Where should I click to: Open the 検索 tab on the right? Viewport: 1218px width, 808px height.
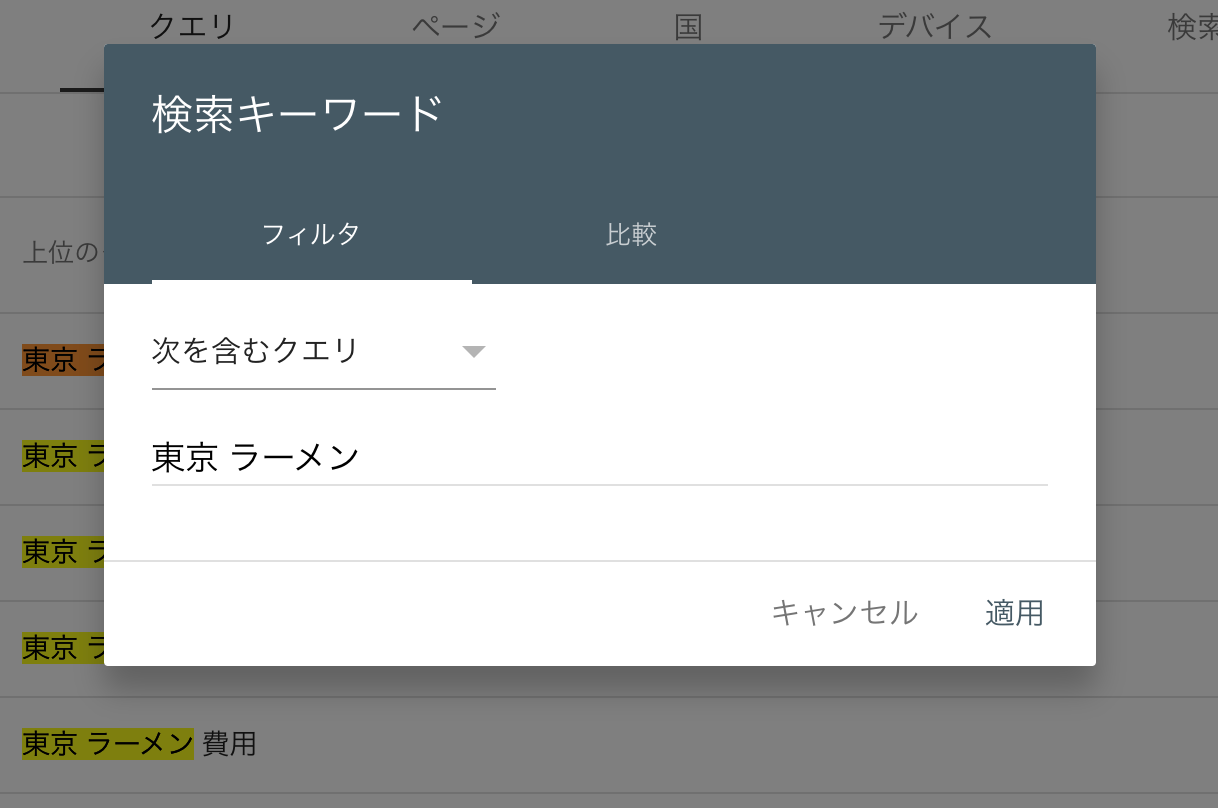pyautogui.click(x=1196, y=25)
